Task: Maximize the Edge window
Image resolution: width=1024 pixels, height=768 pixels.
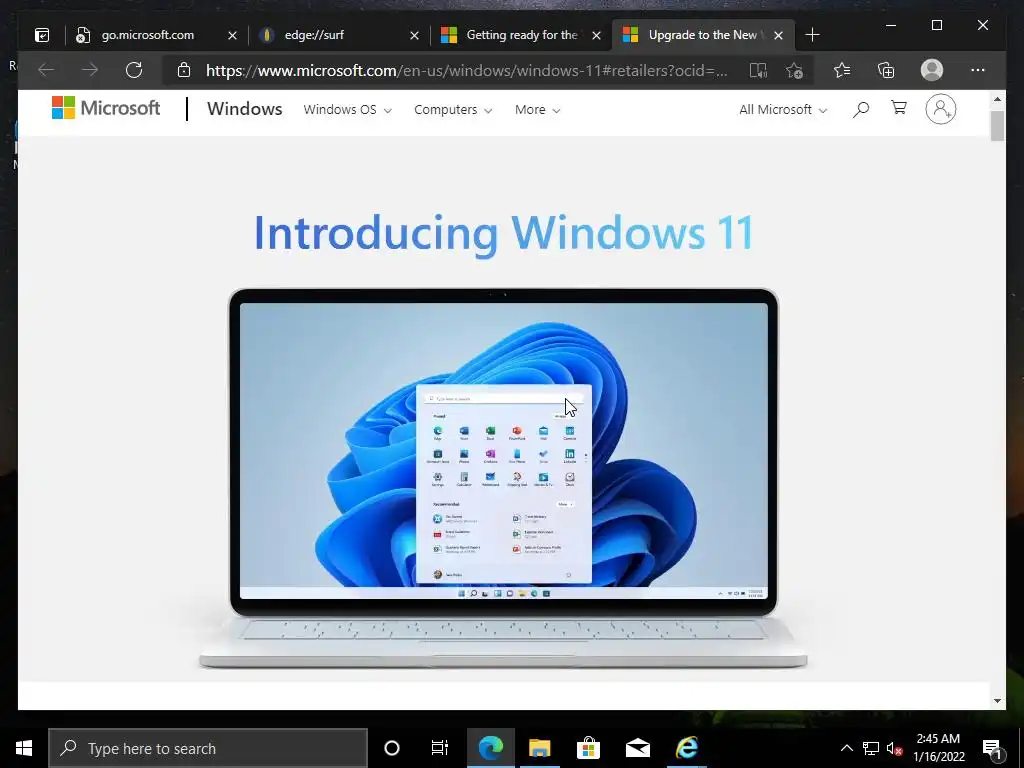Action: [x=936, y=25]
